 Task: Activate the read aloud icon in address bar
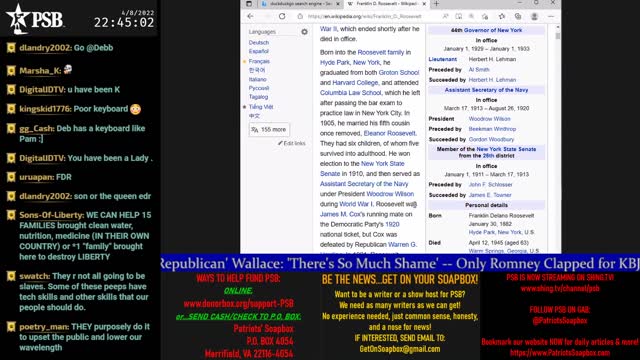tap(446, 16)
